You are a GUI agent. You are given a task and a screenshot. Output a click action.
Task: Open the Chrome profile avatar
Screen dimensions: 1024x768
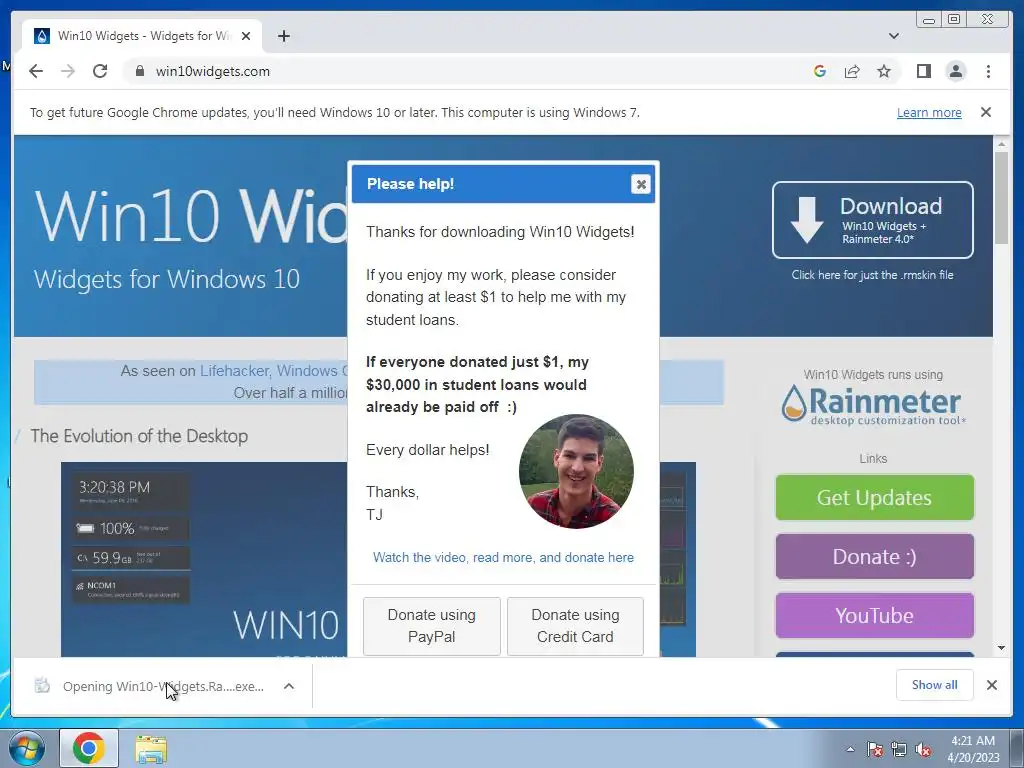click(955, 71)
